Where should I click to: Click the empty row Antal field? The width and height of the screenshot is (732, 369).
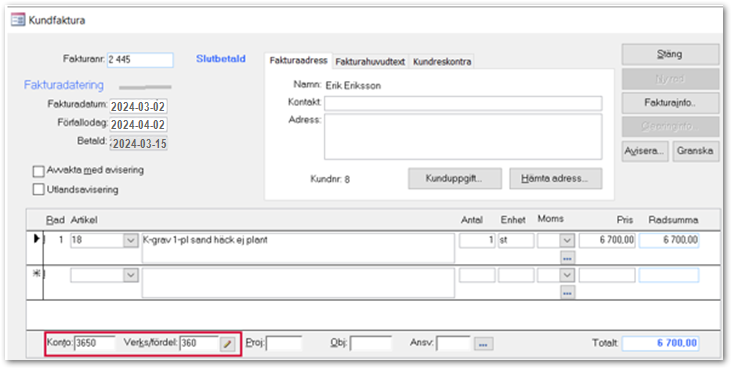477,276
